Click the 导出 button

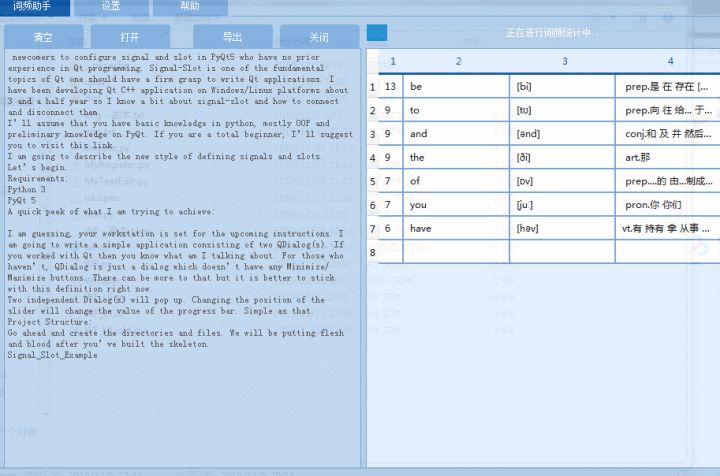(233, 37)
